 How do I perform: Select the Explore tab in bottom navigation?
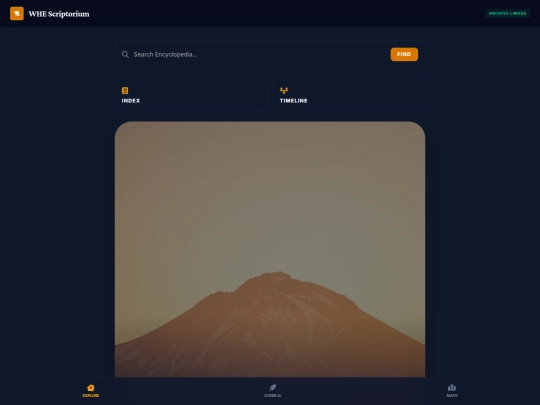(x=91, y=391)
